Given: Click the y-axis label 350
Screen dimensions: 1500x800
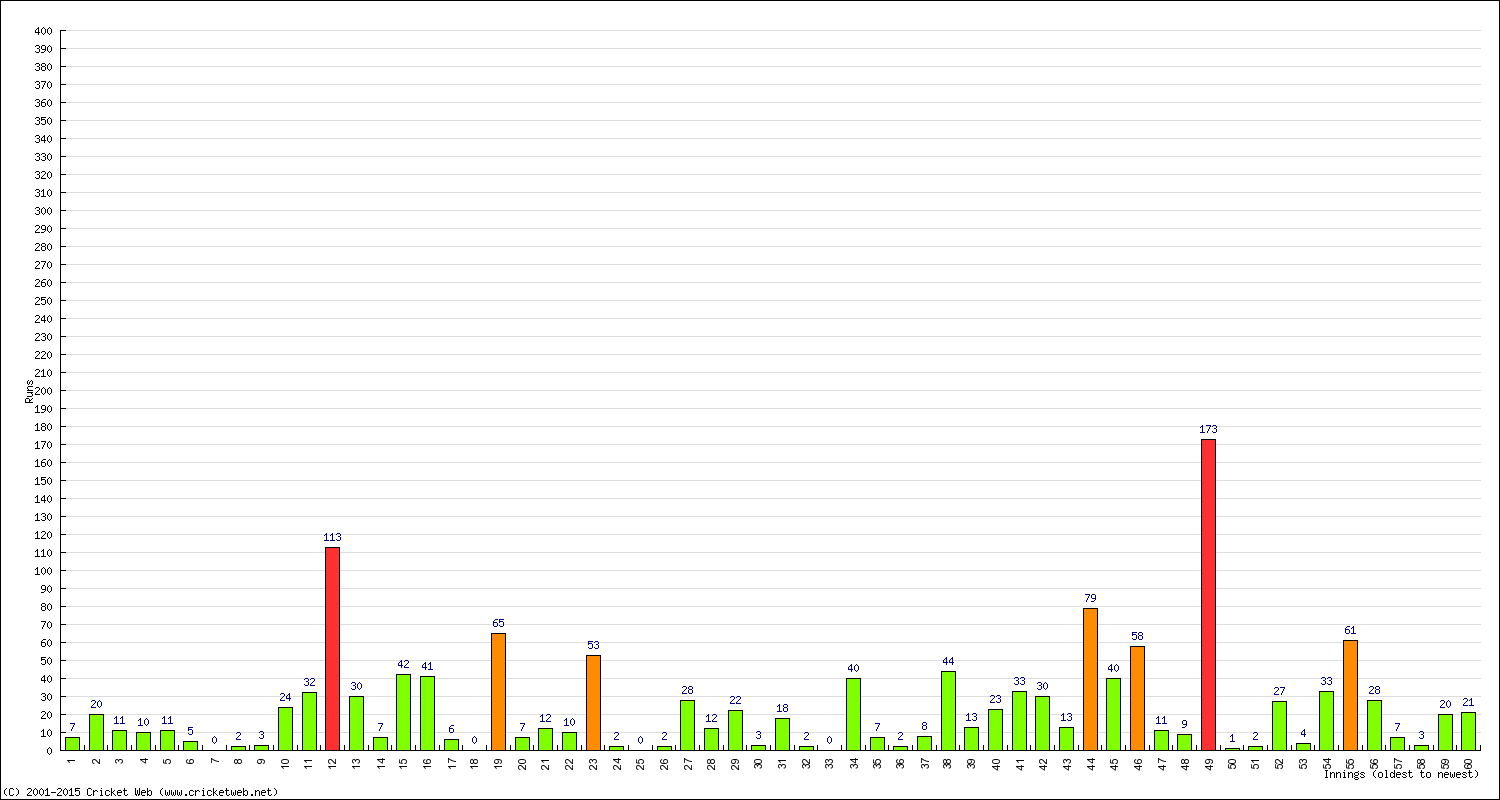Looking at the screenshot, I should (x=42, y=121).
